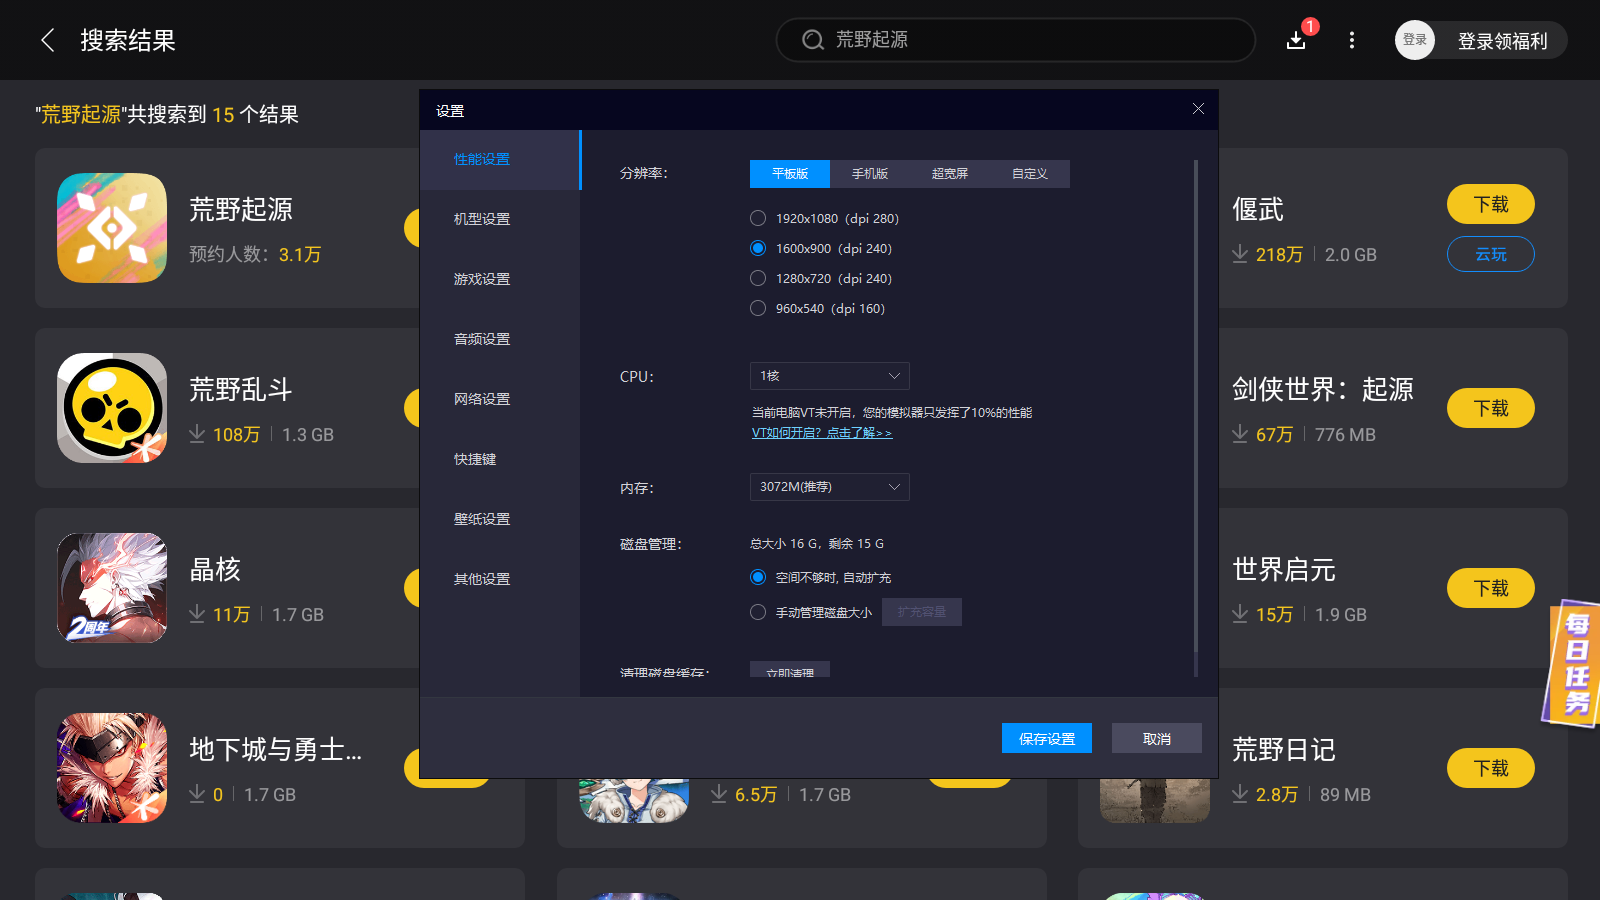Open the 荒野乱斗 game icon
Image resolution: width=1600 pixels, height=900 pixels.
coord(112,408)
